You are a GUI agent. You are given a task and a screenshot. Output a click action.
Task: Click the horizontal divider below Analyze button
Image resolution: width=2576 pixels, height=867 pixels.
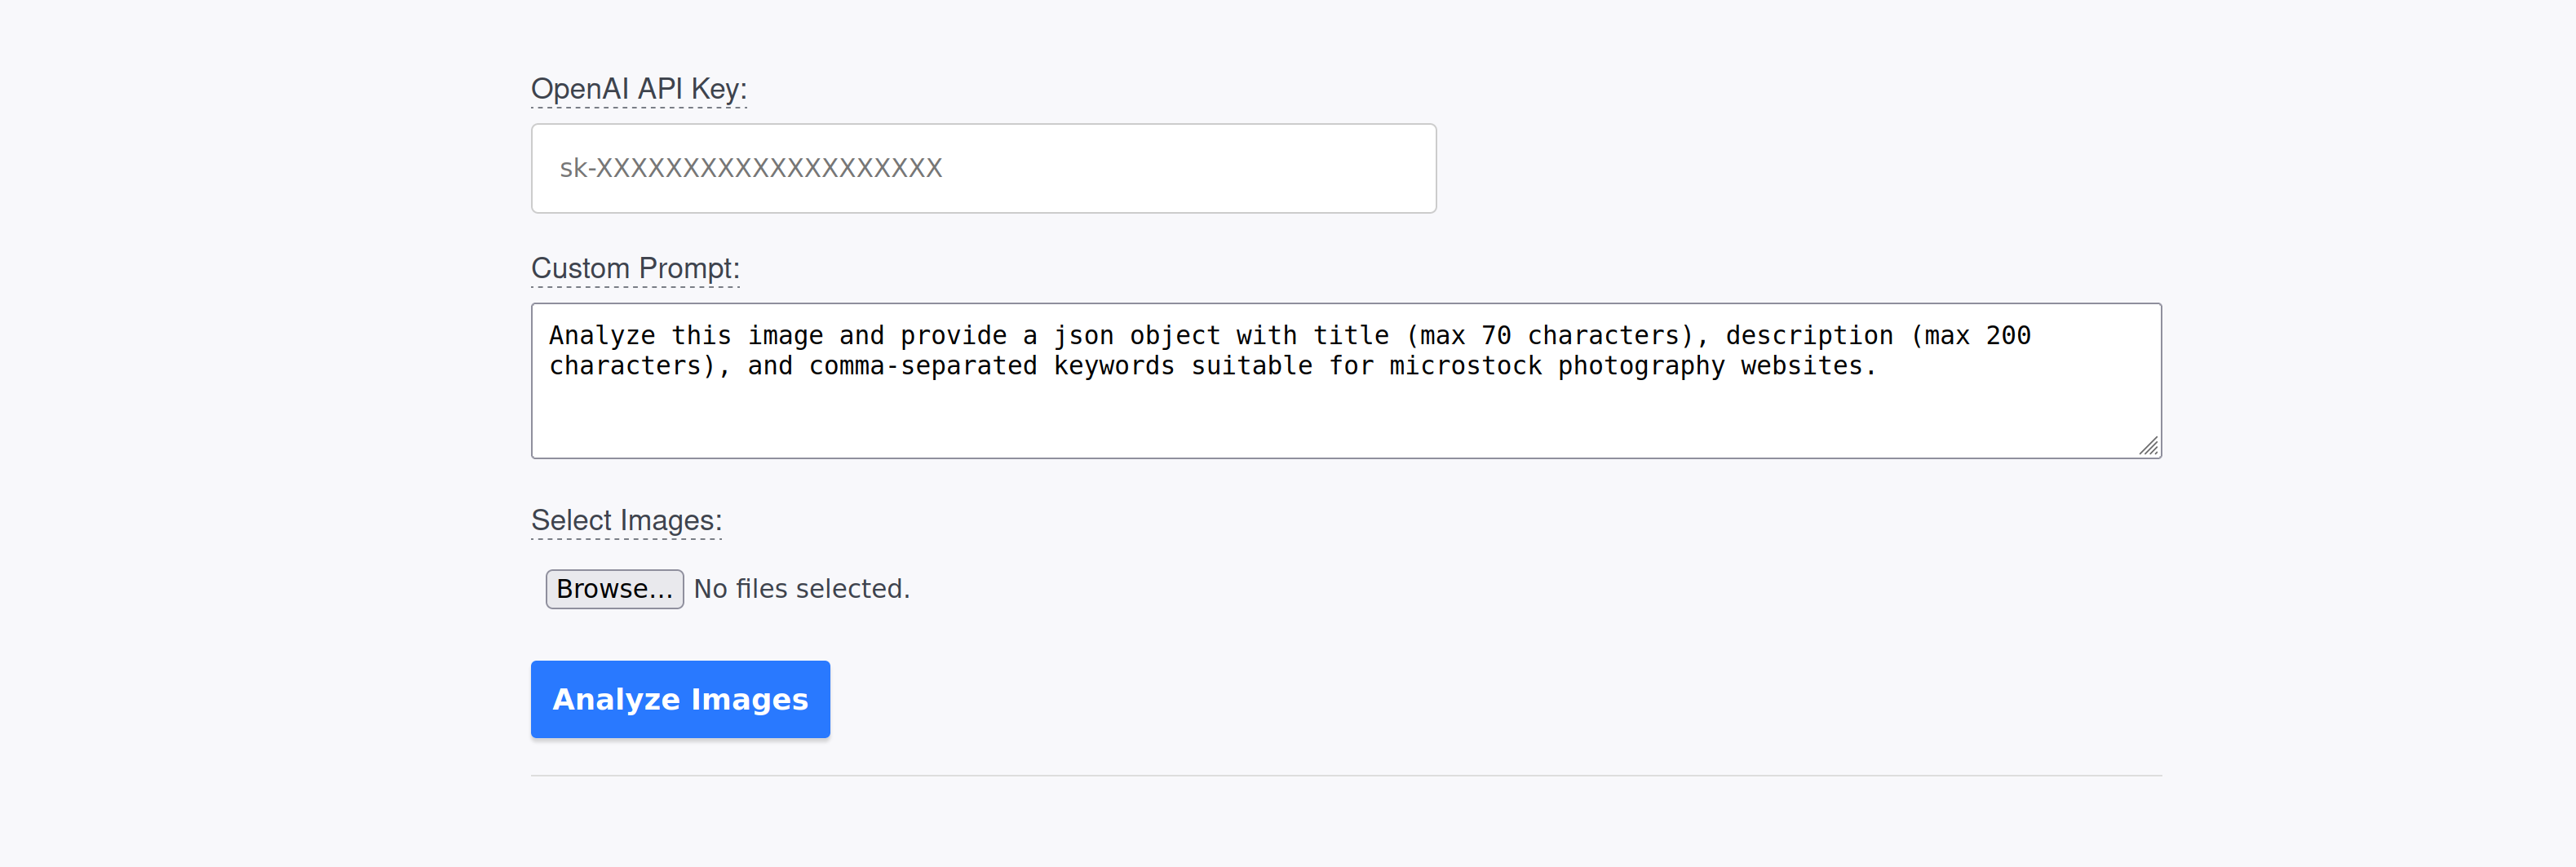click(x=1345, y=776)
